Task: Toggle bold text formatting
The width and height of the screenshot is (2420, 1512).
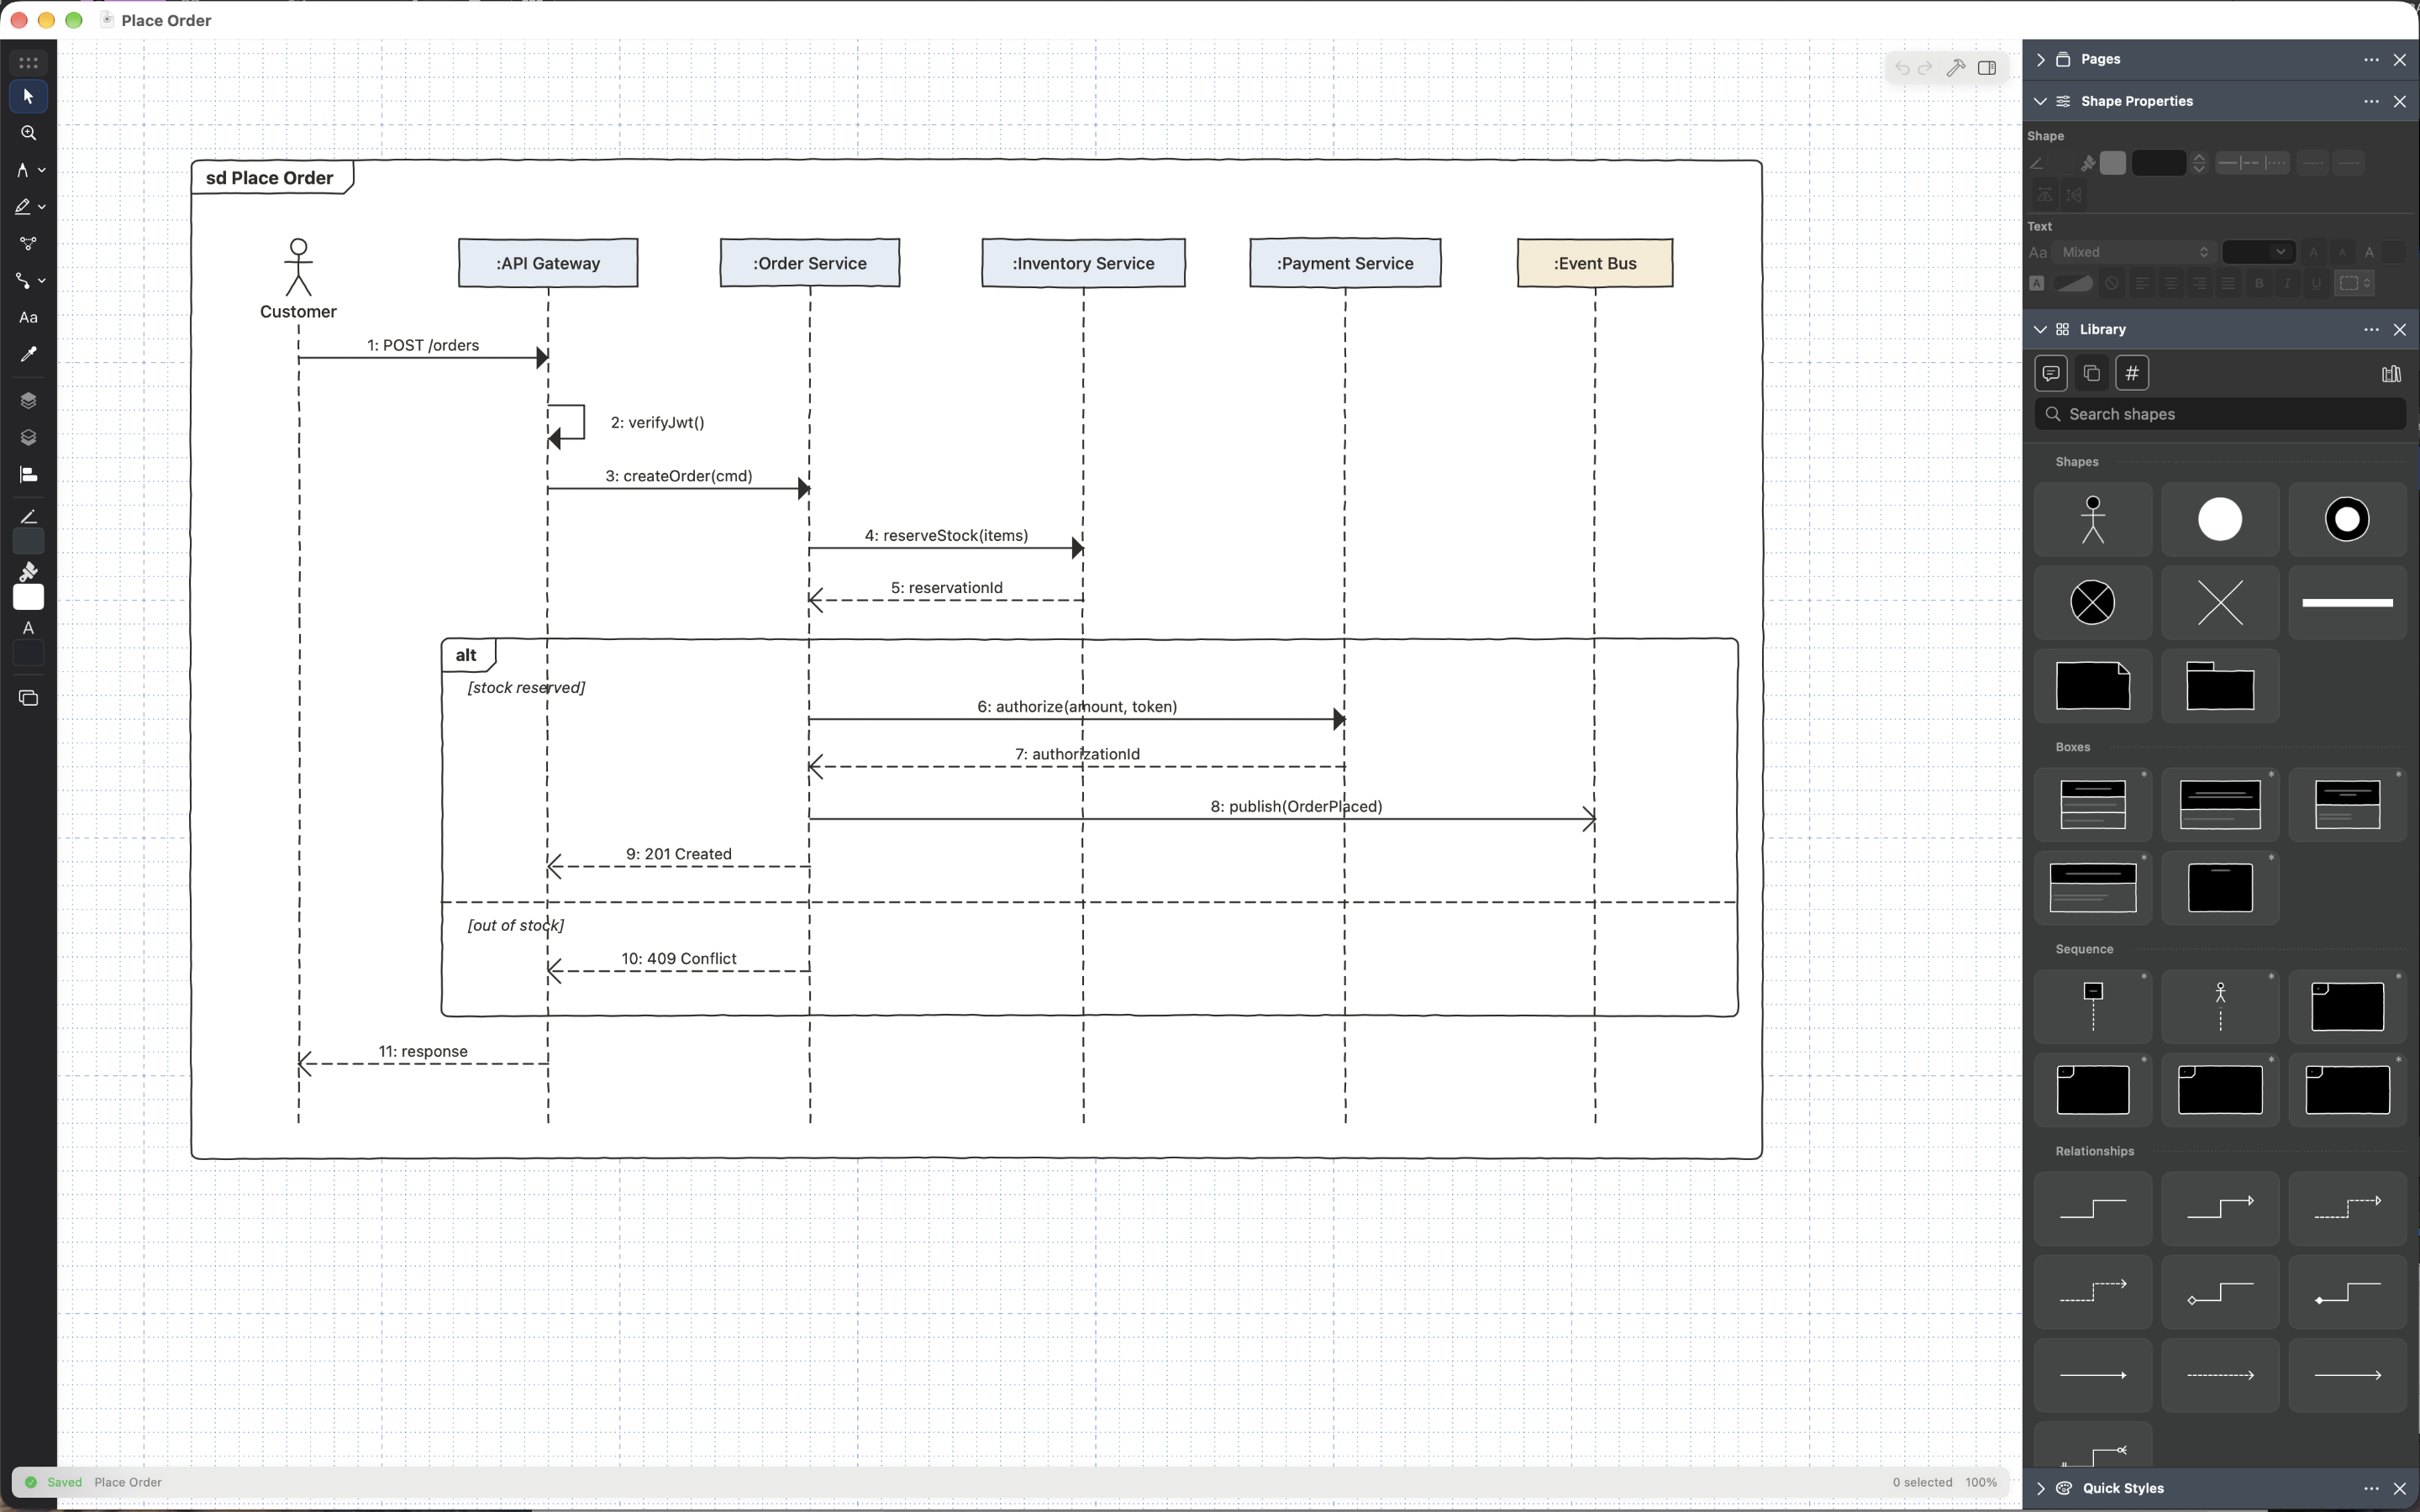Action: pos(2259,284)
